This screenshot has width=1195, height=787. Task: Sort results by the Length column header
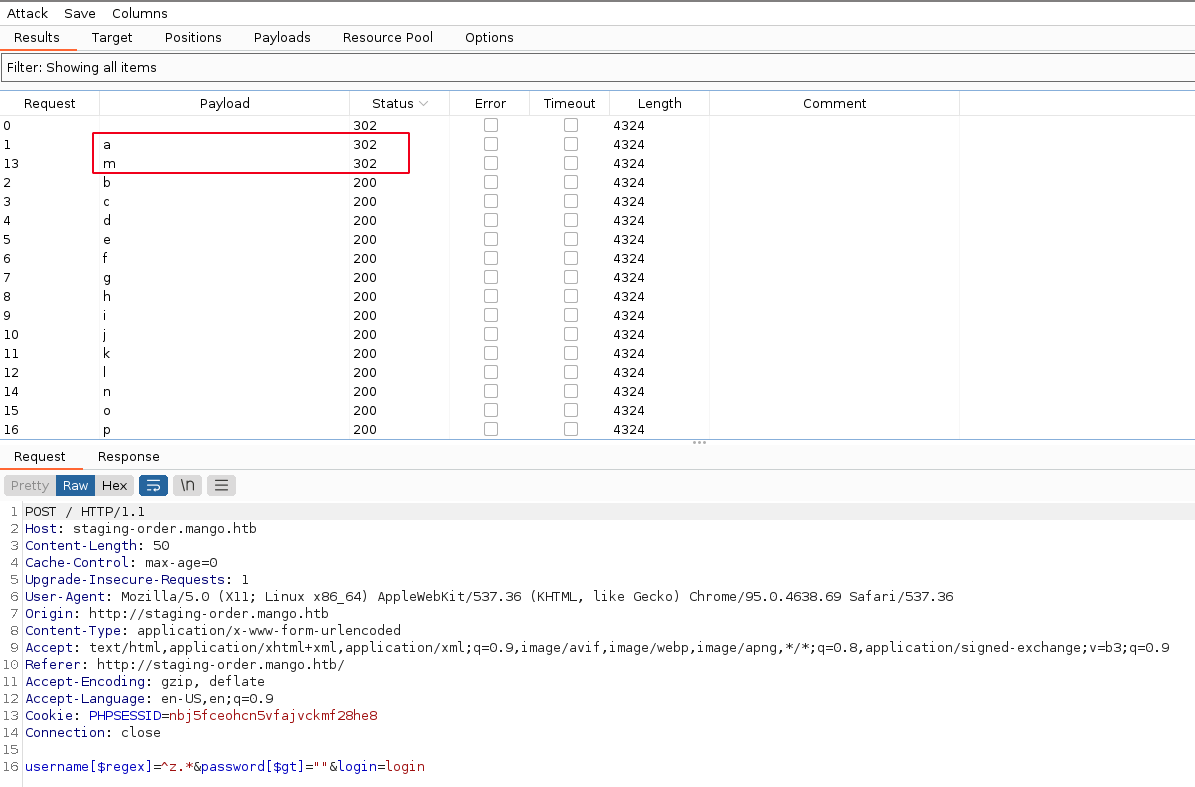tap(659, 104)
